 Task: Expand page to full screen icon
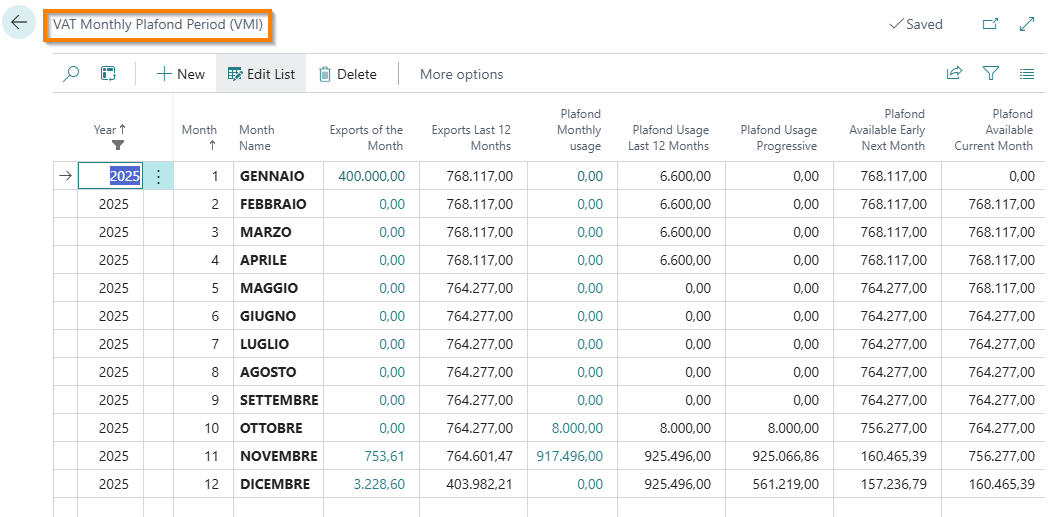tap(1026, 24)
